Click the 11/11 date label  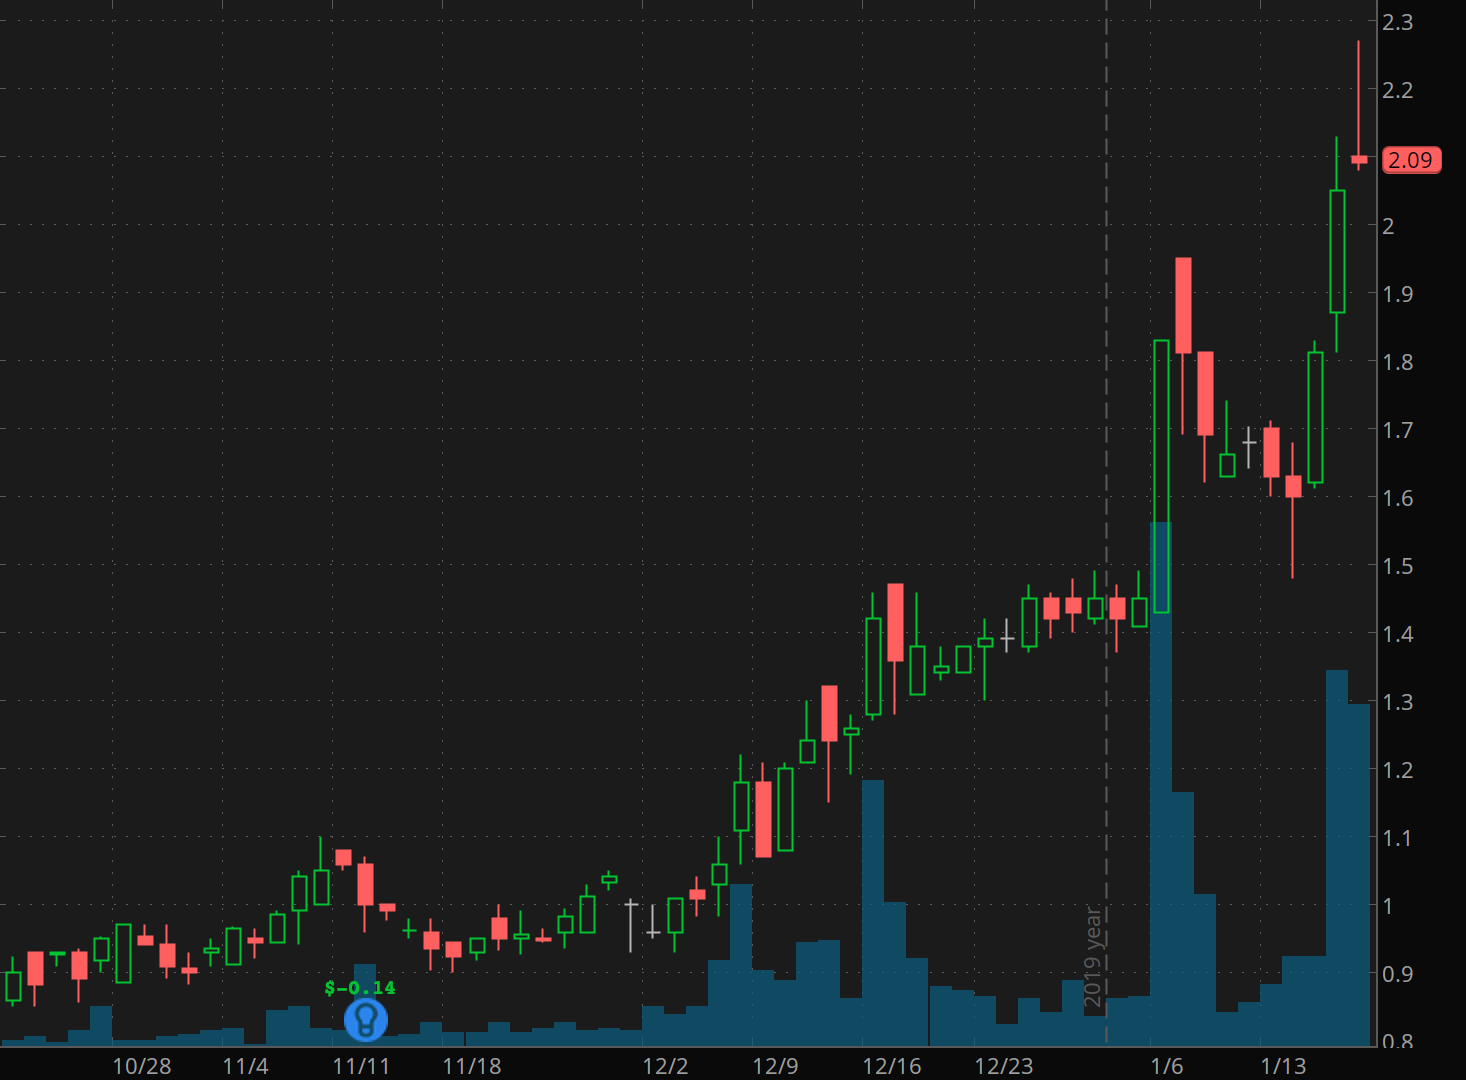point(361,1066)
